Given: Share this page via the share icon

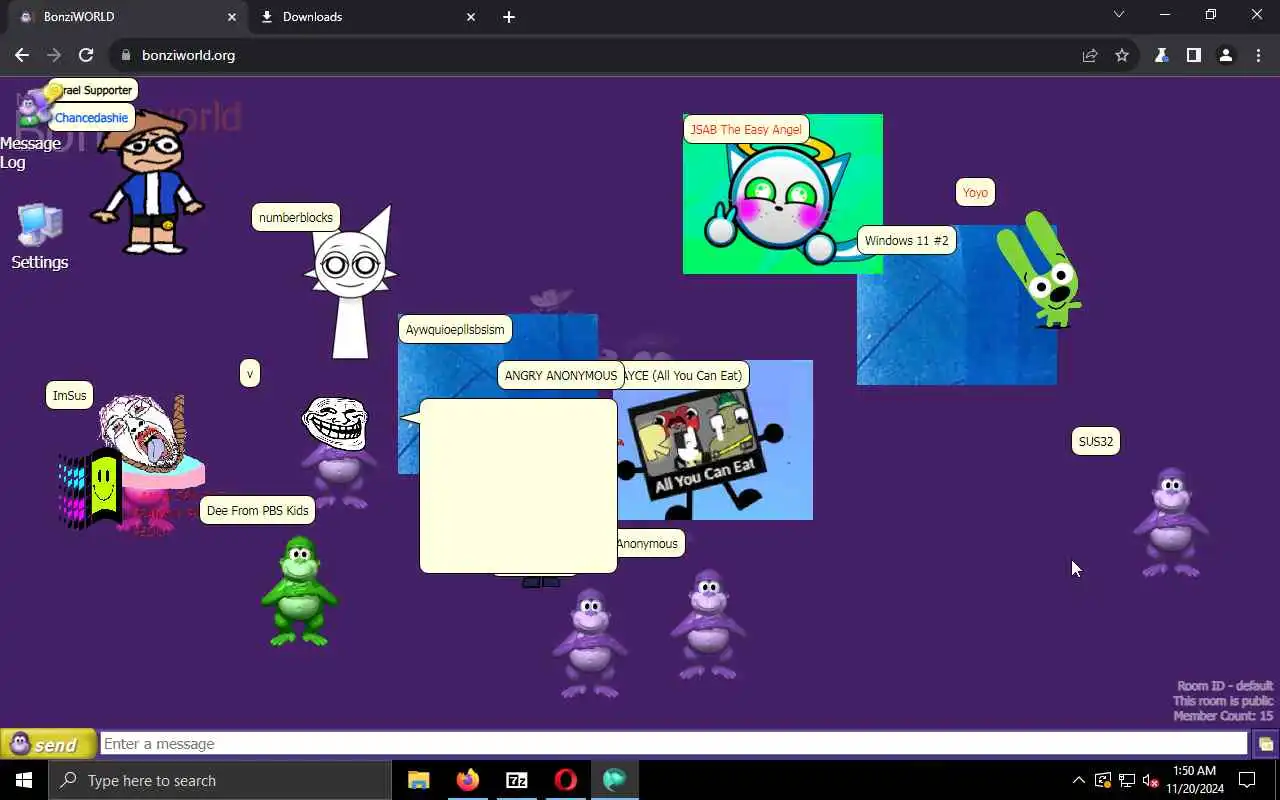Looking at the screenshot, I should pyautogui.click(x=1090, y=56).
